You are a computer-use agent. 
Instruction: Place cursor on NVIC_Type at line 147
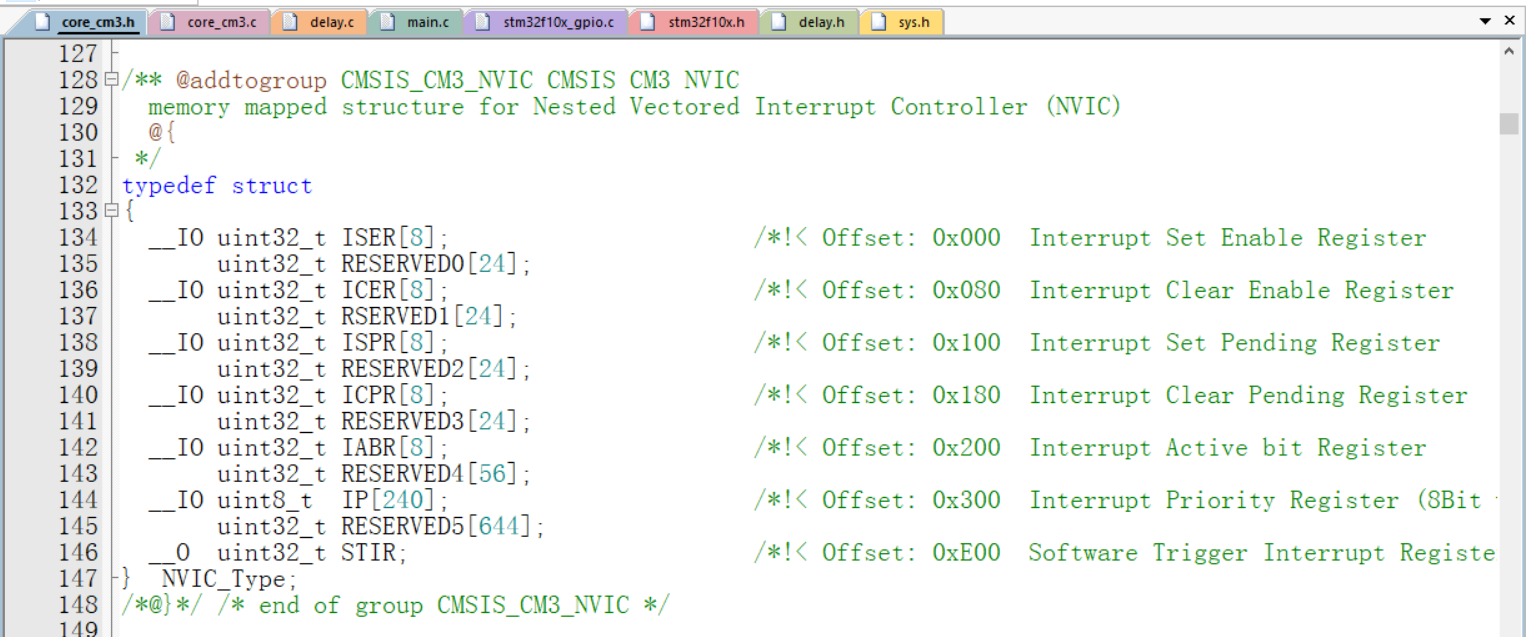pyautogui.click(x=229, y=579)
